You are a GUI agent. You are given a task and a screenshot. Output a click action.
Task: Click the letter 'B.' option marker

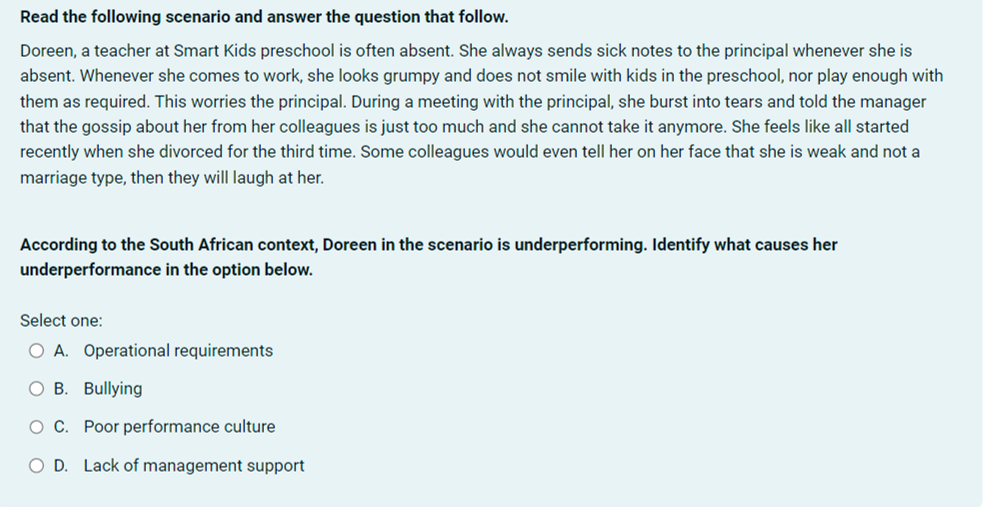point(61,389)
